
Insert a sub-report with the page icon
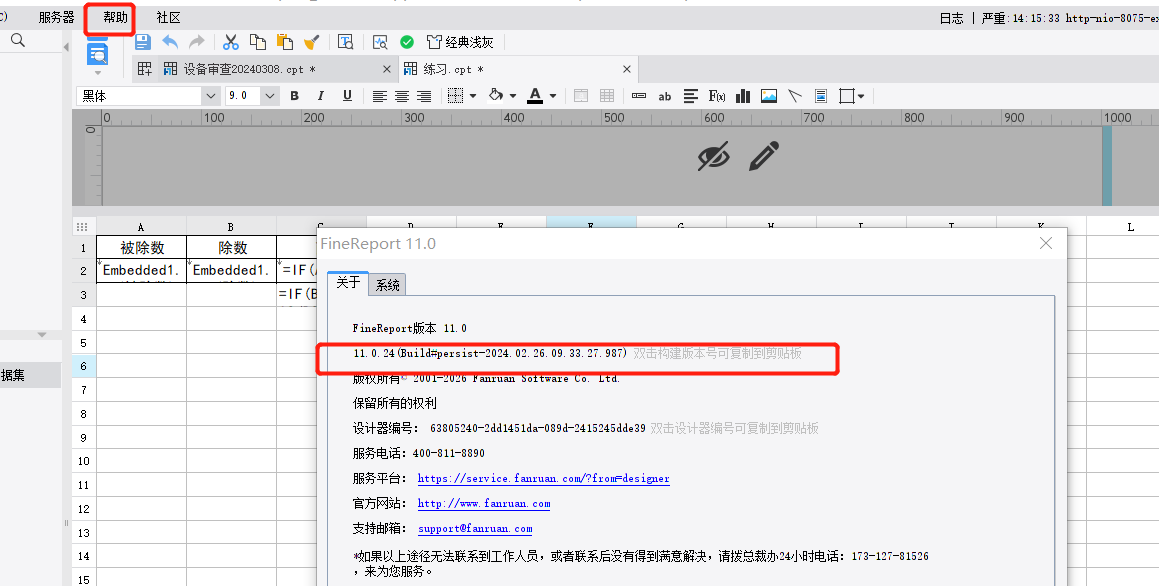pyautogui.click(x=820, y=96)
